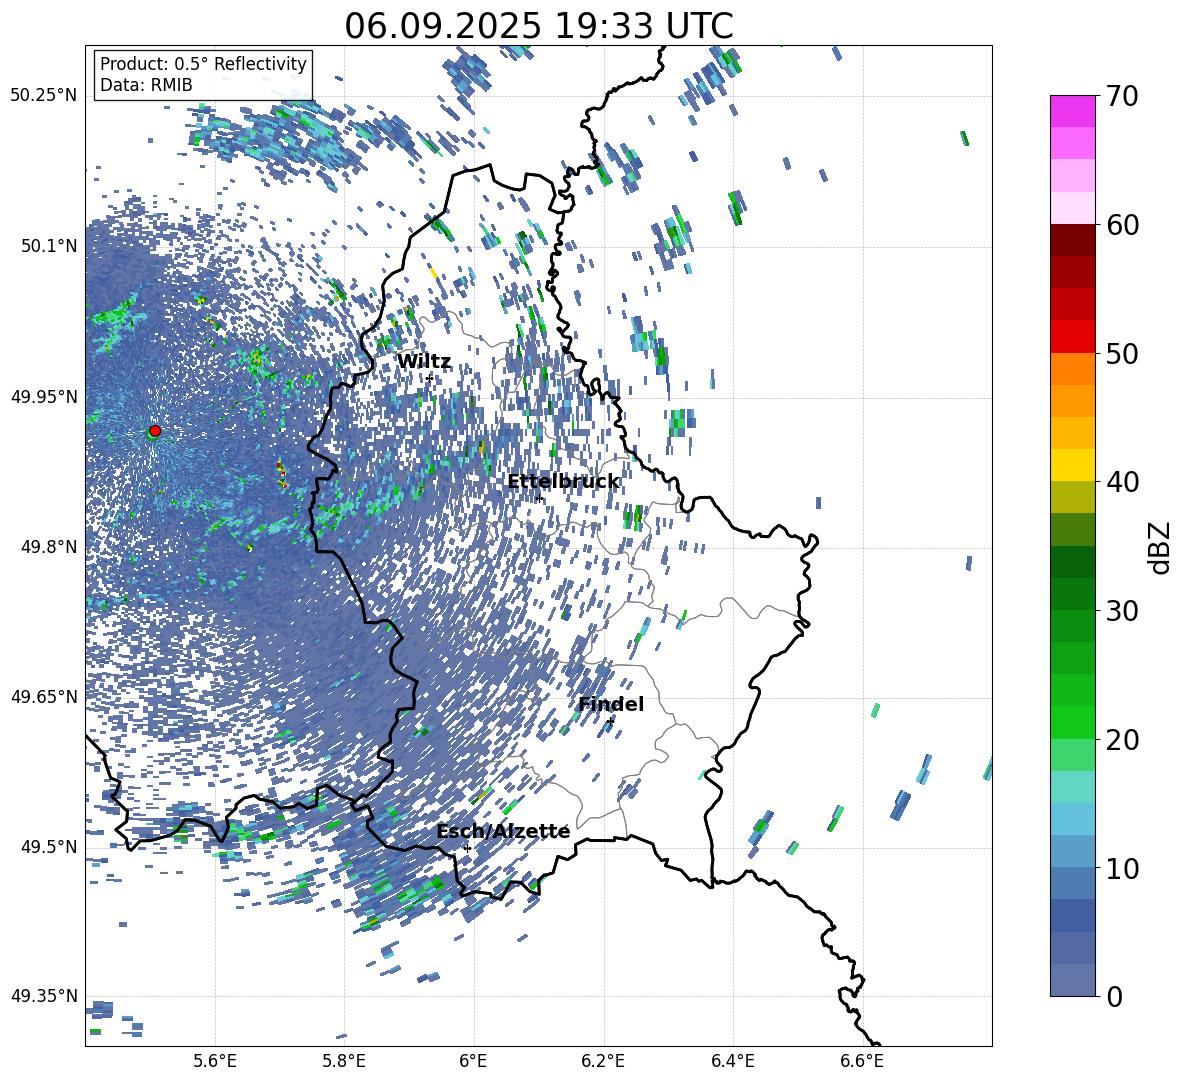Click the 30 dBZ colorbar tick label
The image size is (1184, 1081).
(x=1122, y=611)
